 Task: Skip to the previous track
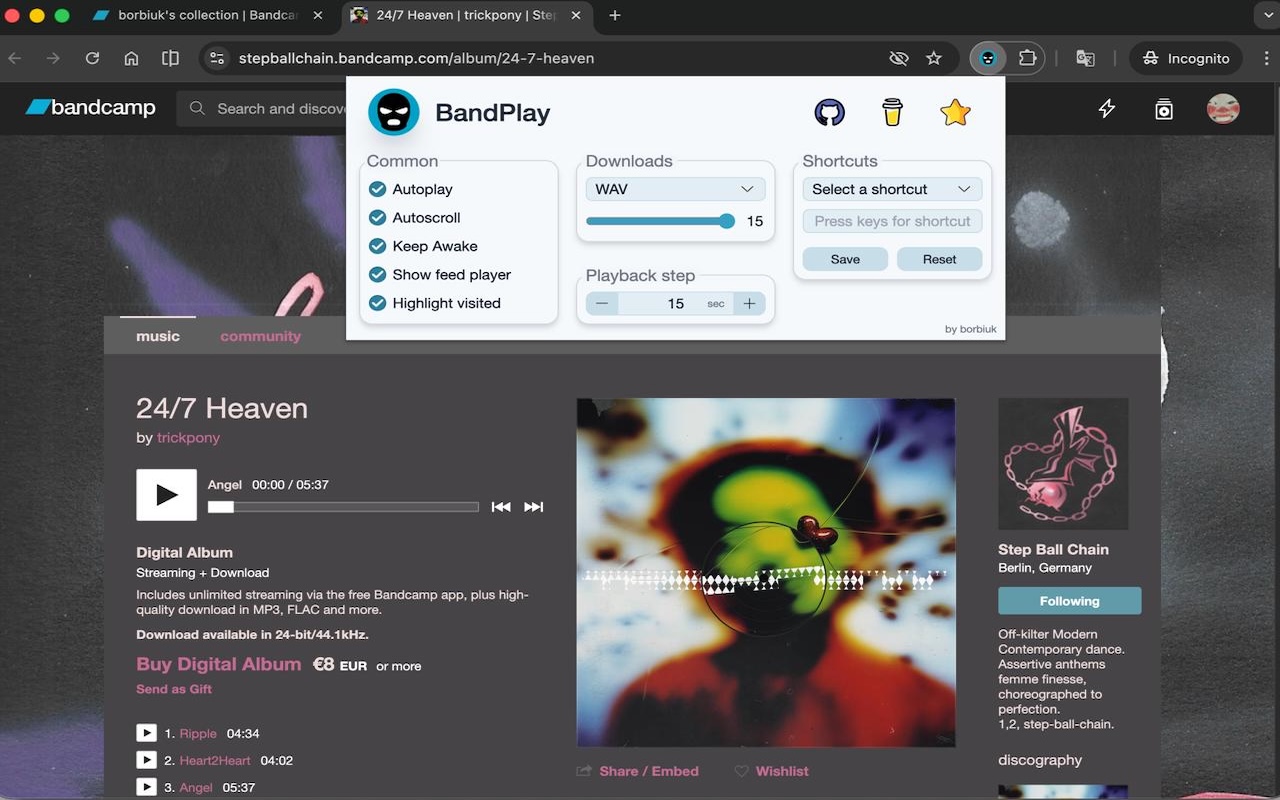[x=501, y=507]
